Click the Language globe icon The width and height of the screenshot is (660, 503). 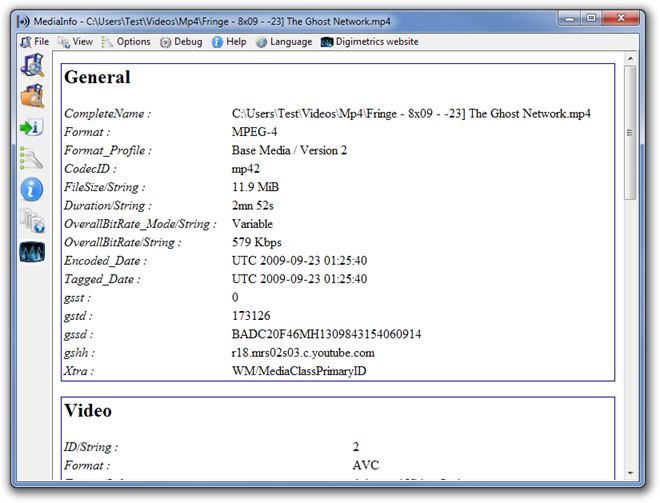pyautogui.click(x=261, y=42)
